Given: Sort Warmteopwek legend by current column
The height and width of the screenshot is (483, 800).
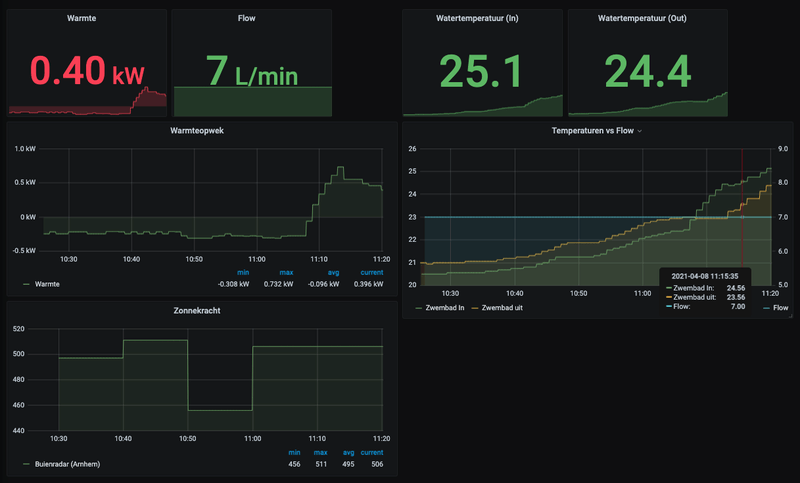Looking at the screenshot, I should pyautogui.click(x=372, y=273).
